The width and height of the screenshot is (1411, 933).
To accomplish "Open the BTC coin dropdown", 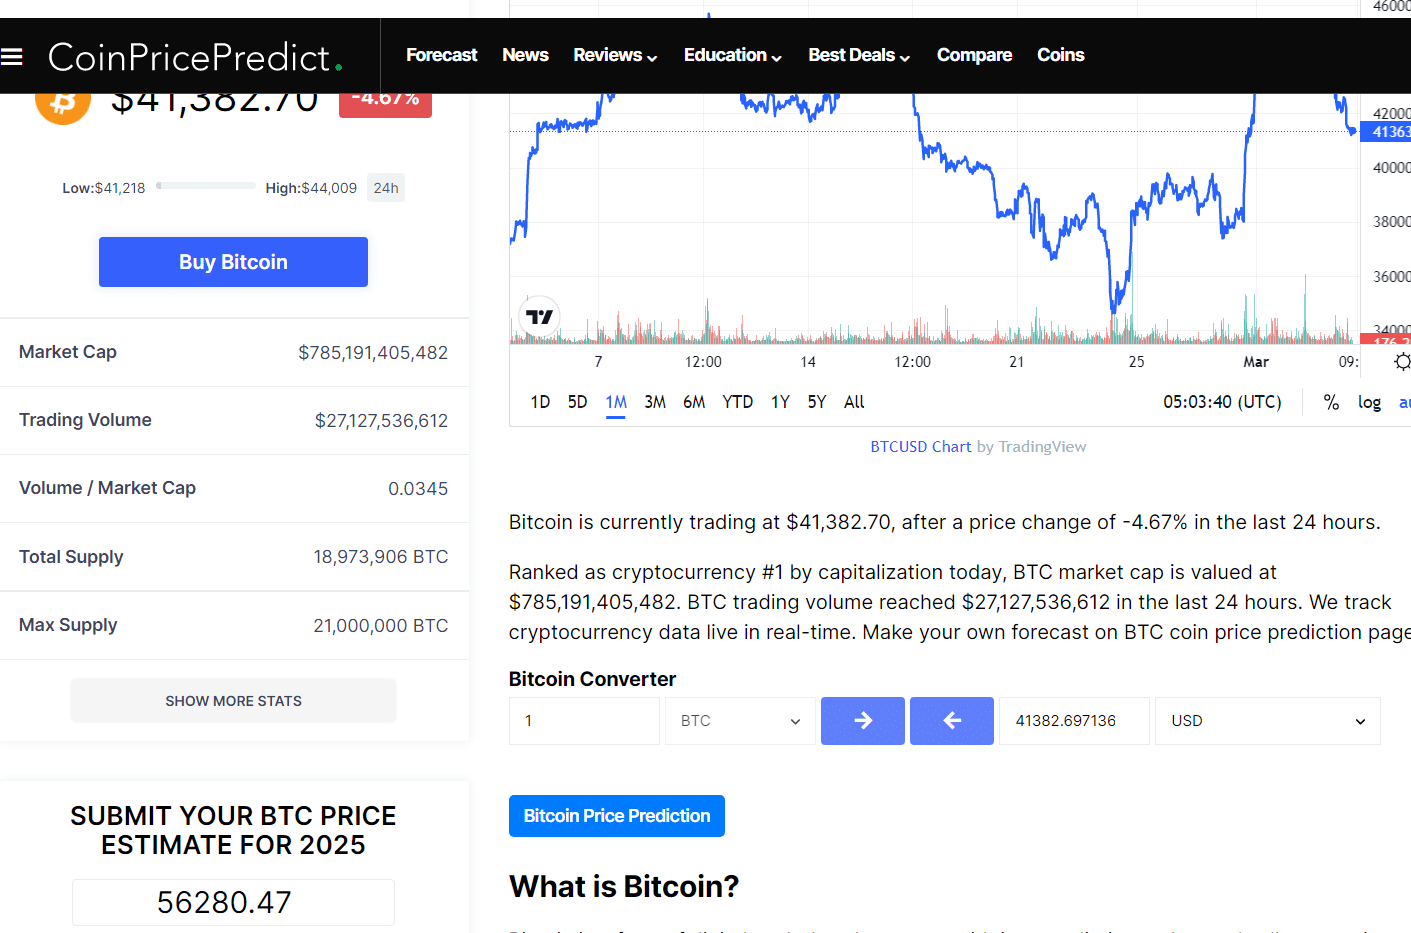I will [x=739, y=721].
